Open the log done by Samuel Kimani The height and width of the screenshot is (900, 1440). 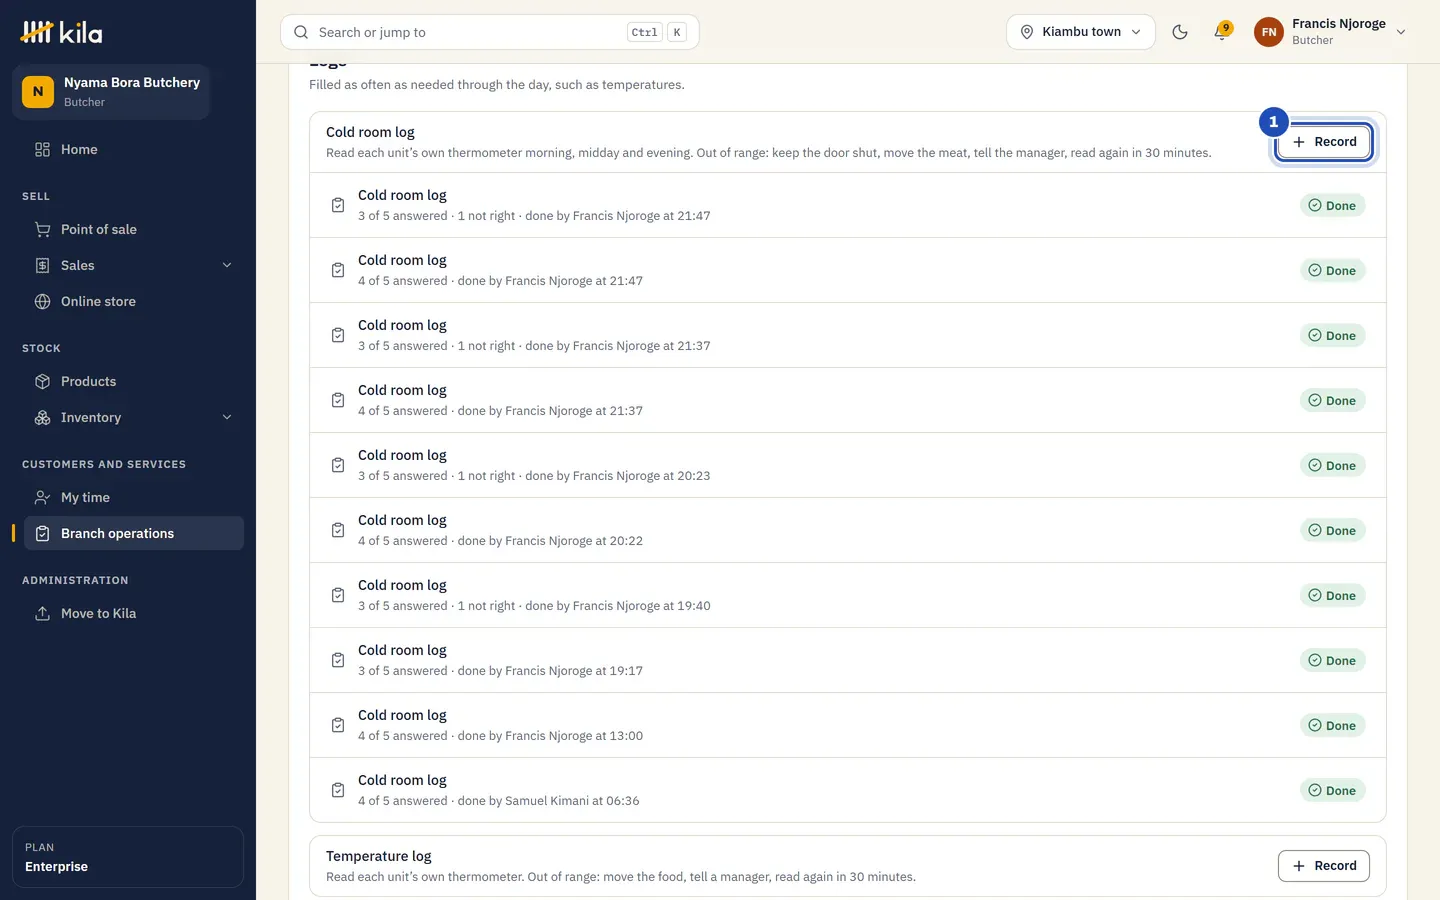pyautogui.click(x=848, y=790)
